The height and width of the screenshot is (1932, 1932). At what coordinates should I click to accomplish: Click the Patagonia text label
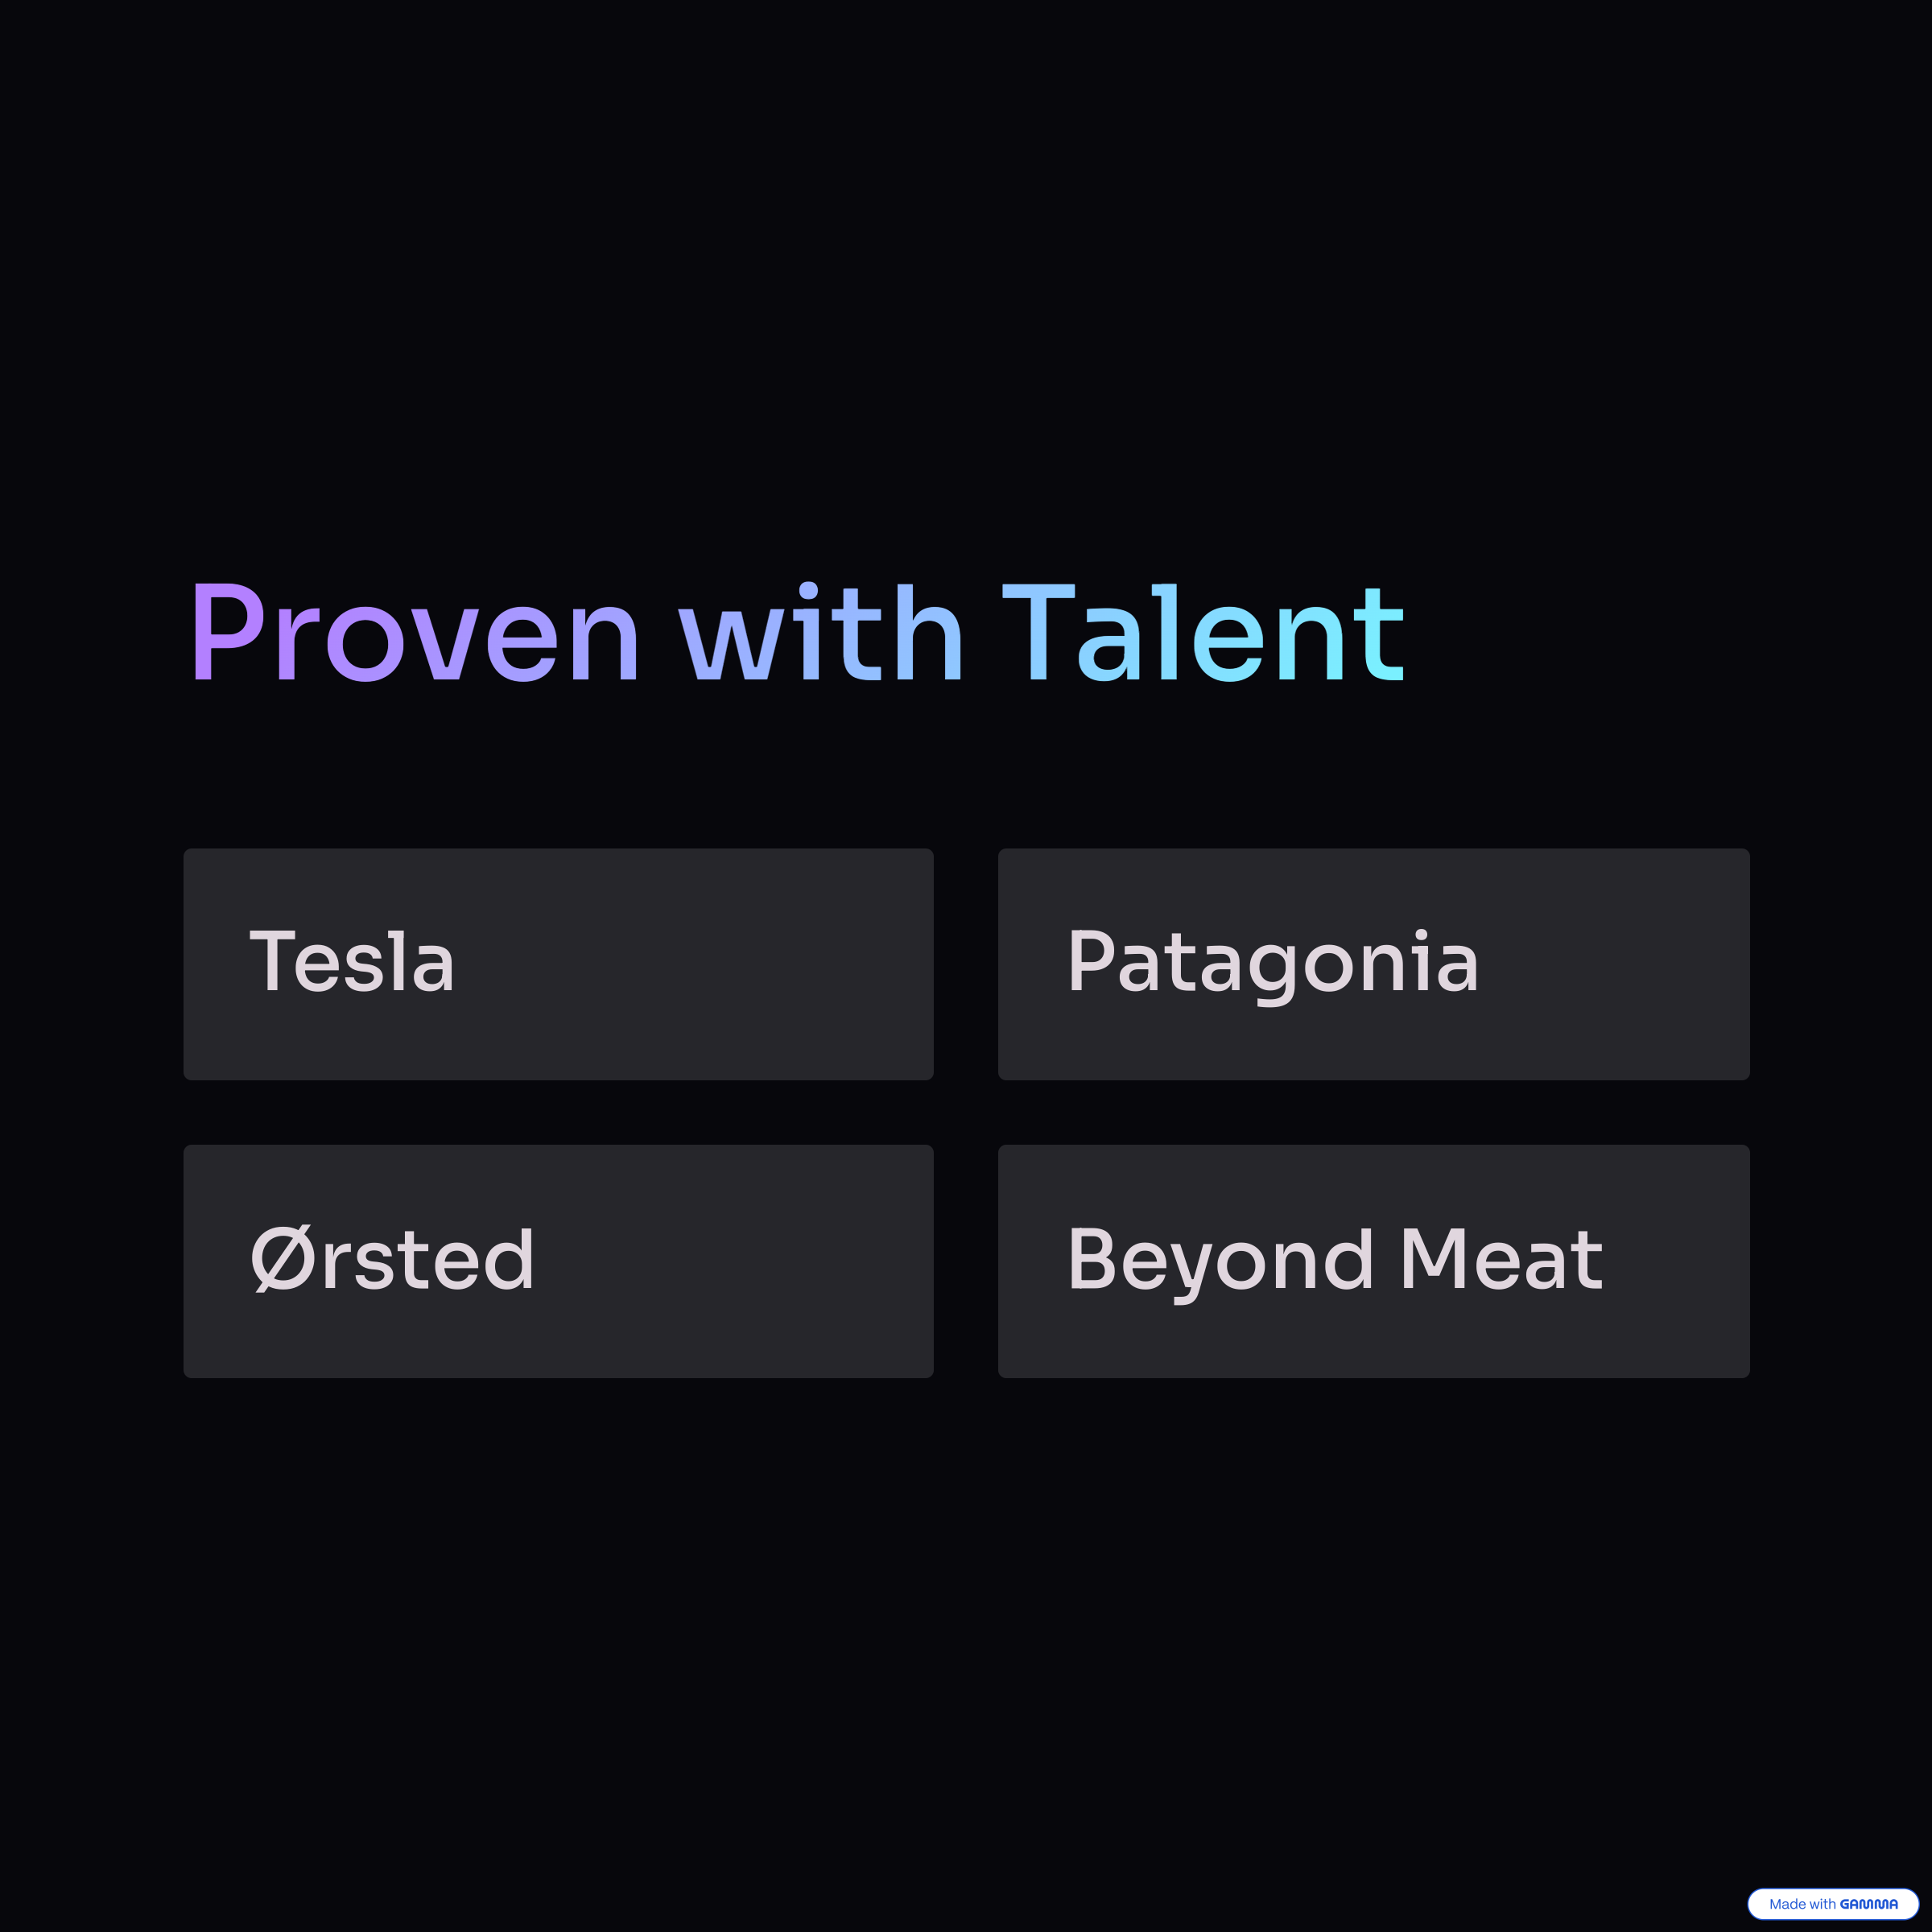click(1273, 965)
